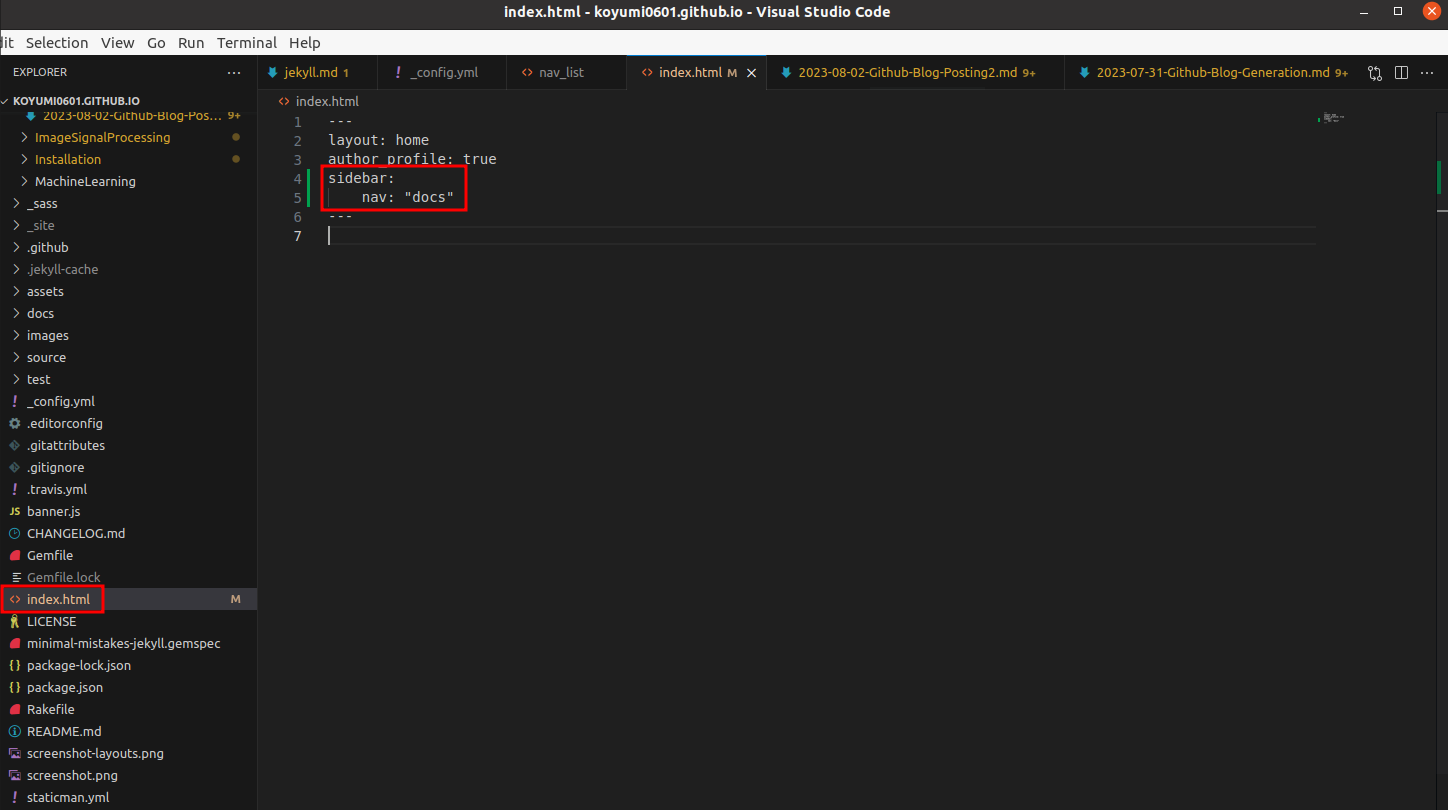1448x810 pixels.
Task: Close the index.html editor tab
Action: pyautogui.click(x=751, y=73)
